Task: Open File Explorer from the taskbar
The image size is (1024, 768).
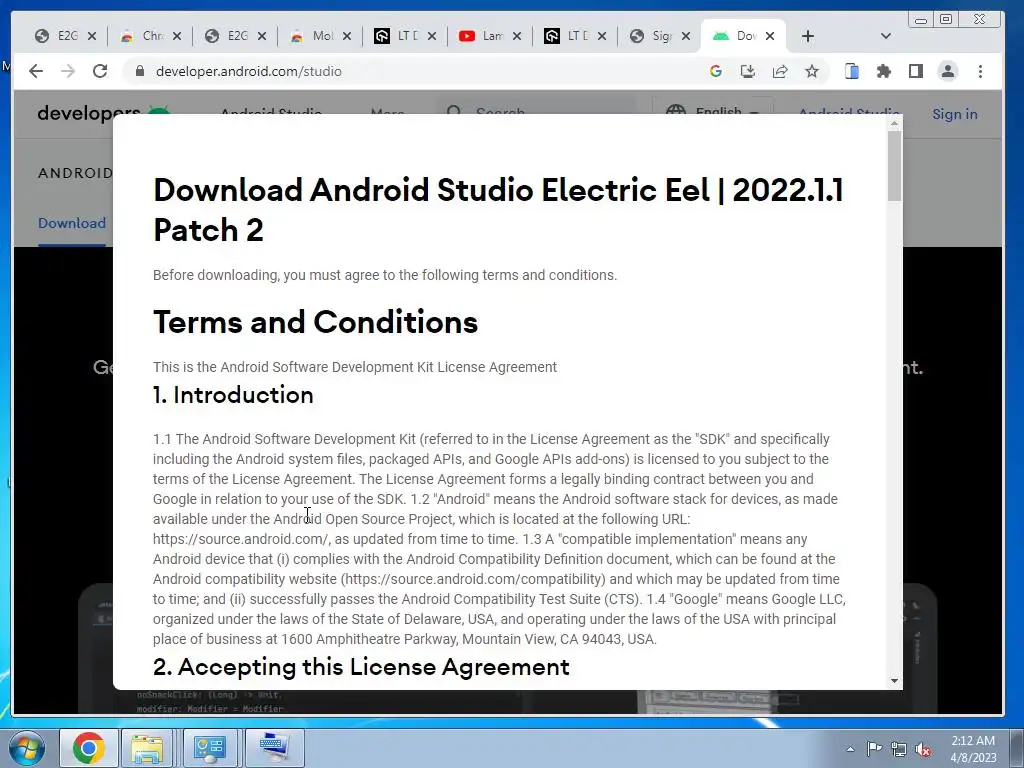Action: (147, 748)
